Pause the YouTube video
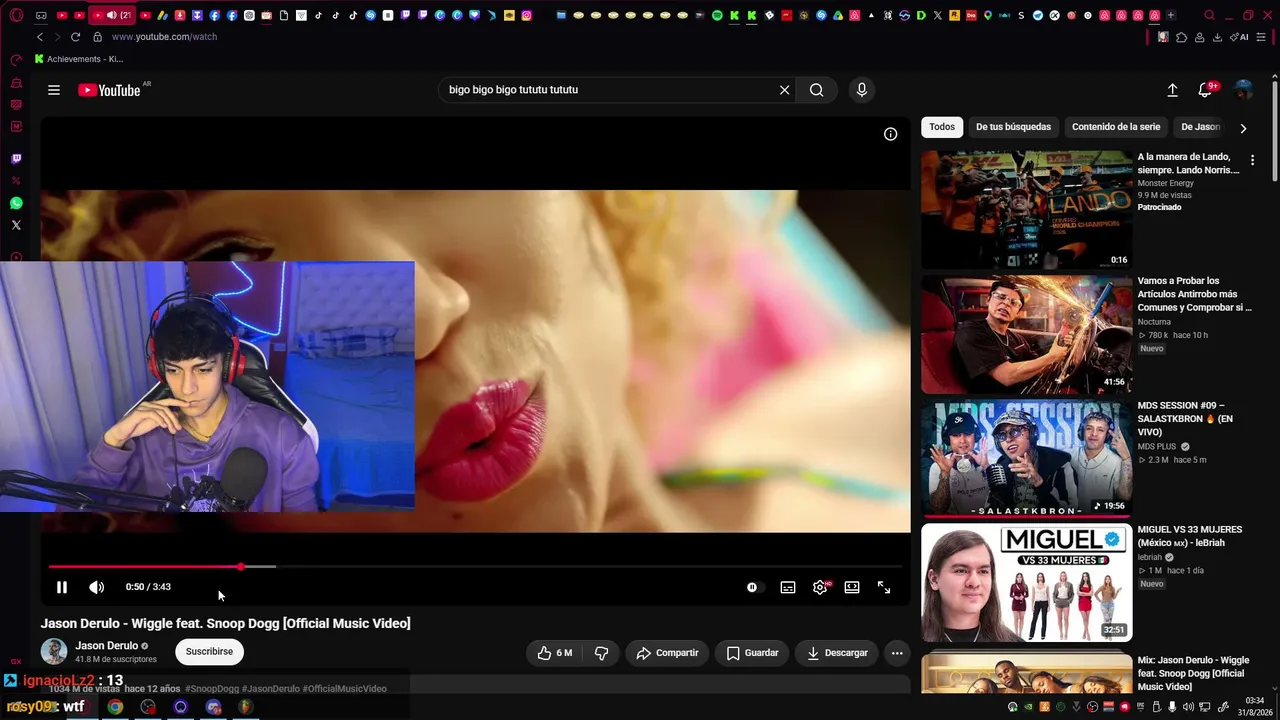 coord(62,587)
